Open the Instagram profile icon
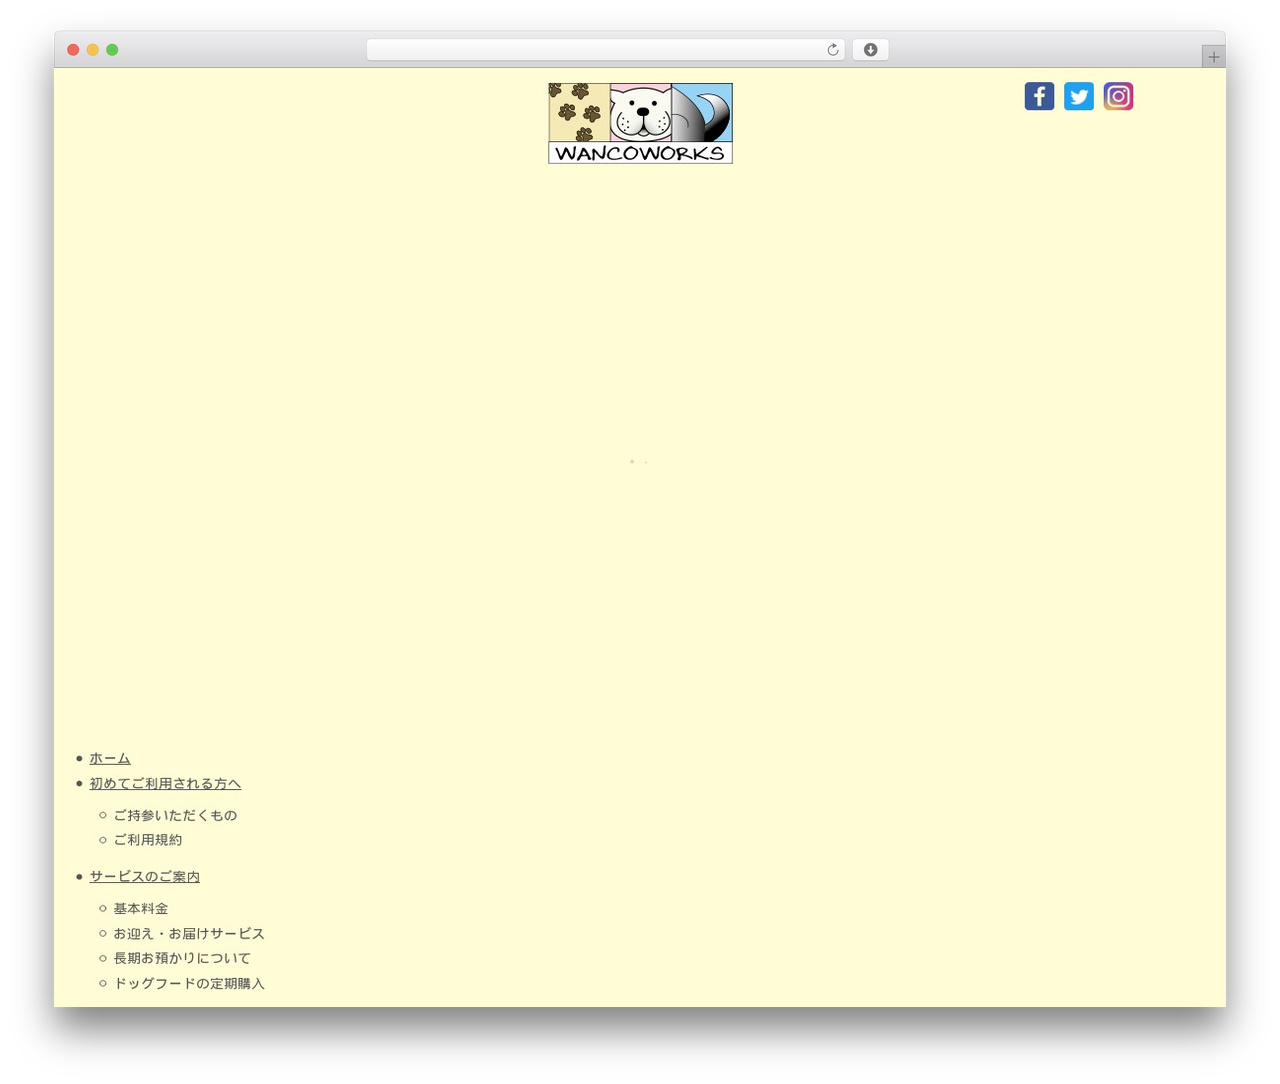This screenshot has width=1280, height=1084. 1118,96
